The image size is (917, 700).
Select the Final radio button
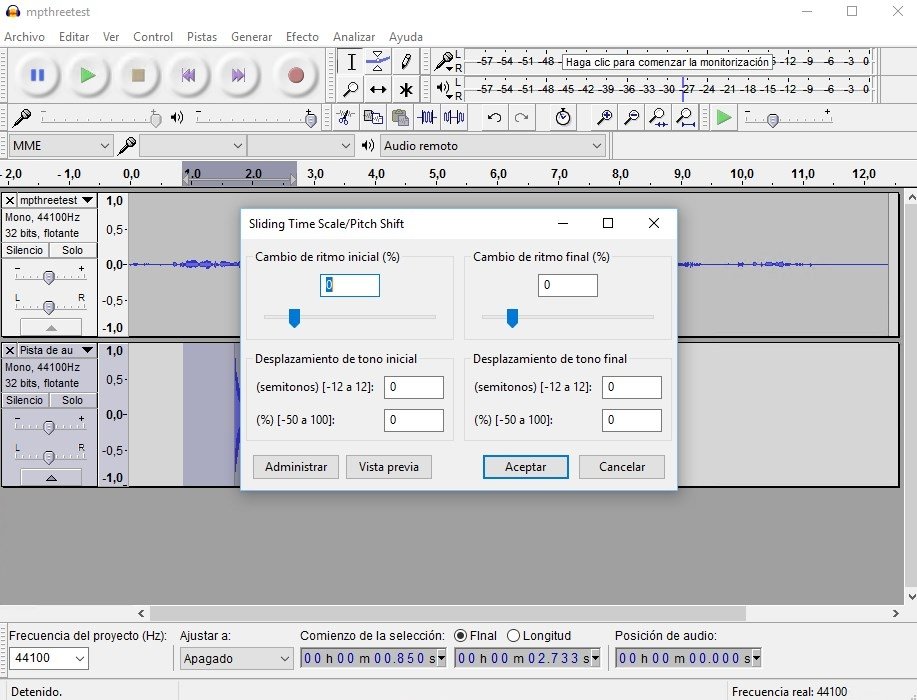pyautogui.click(x=460, y=636)
